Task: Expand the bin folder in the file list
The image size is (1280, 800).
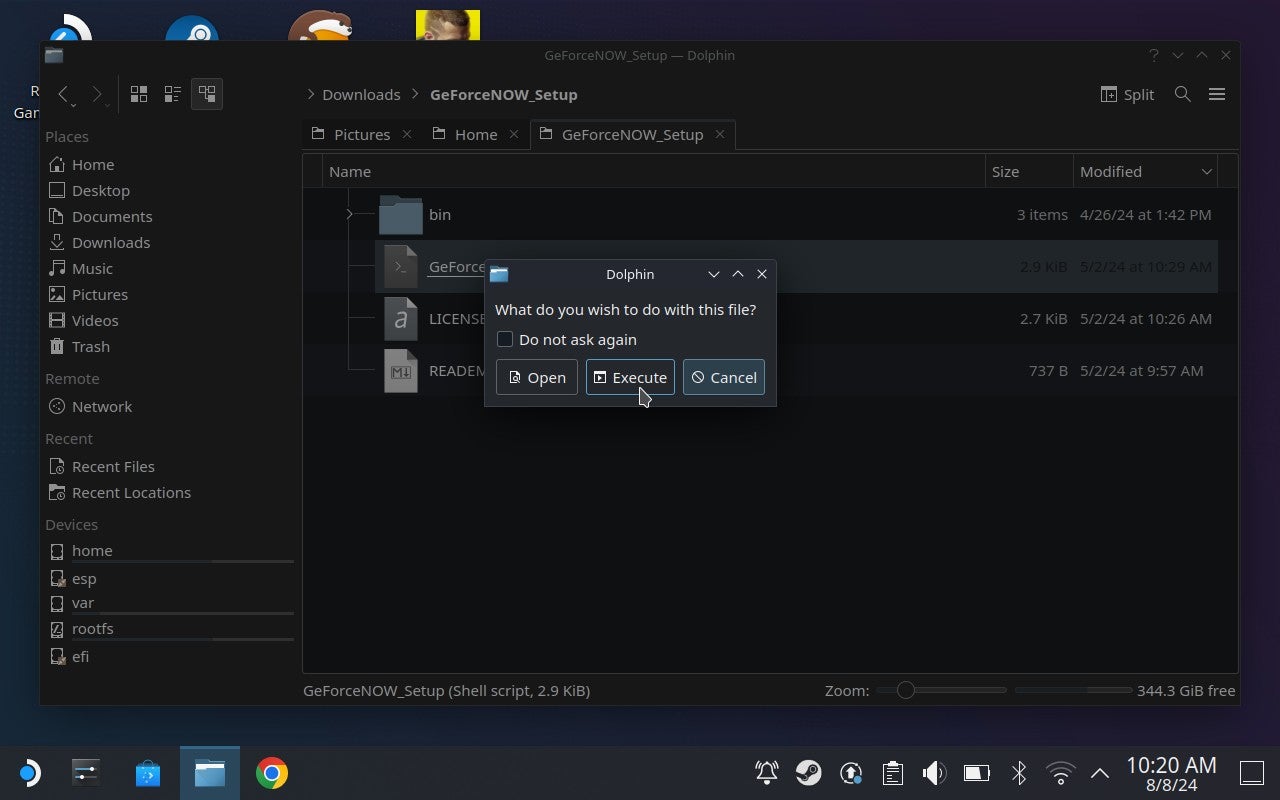Action: [349, 214]
